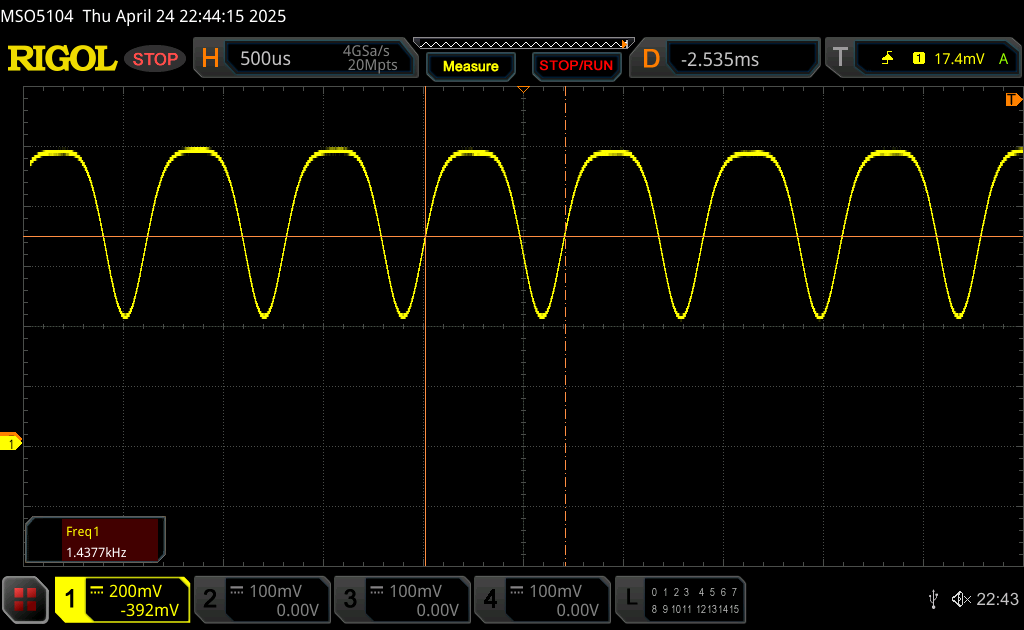Screen dimensions: 1024x630
Task: Click channel 1 -392mV offset value
Action: coord(150,610)
